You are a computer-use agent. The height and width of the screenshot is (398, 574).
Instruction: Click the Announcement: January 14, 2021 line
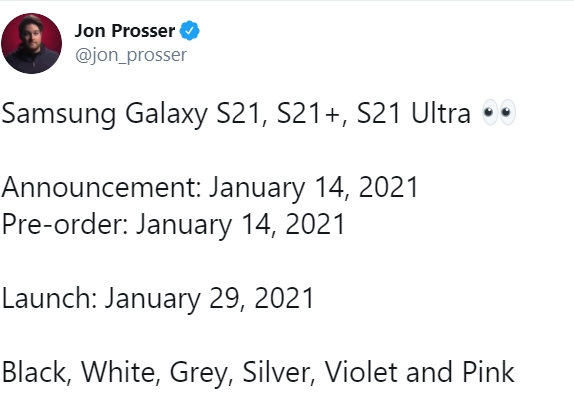point(210,187)
